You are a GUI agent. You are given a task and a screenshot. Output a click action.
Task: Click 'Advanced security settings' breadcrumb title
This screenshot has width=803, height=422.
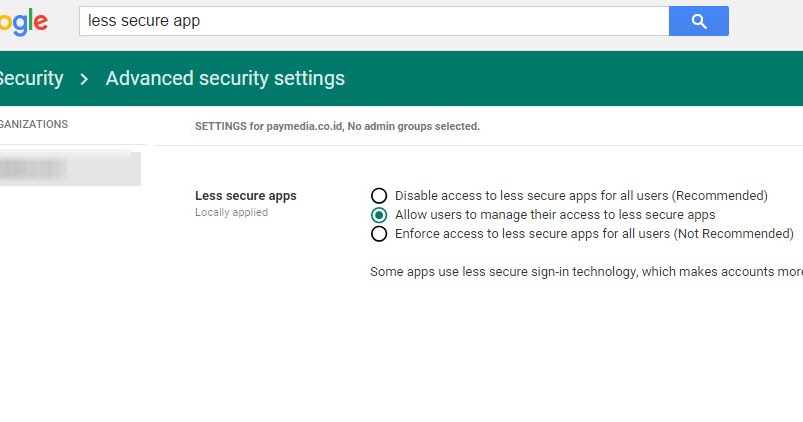225,78
